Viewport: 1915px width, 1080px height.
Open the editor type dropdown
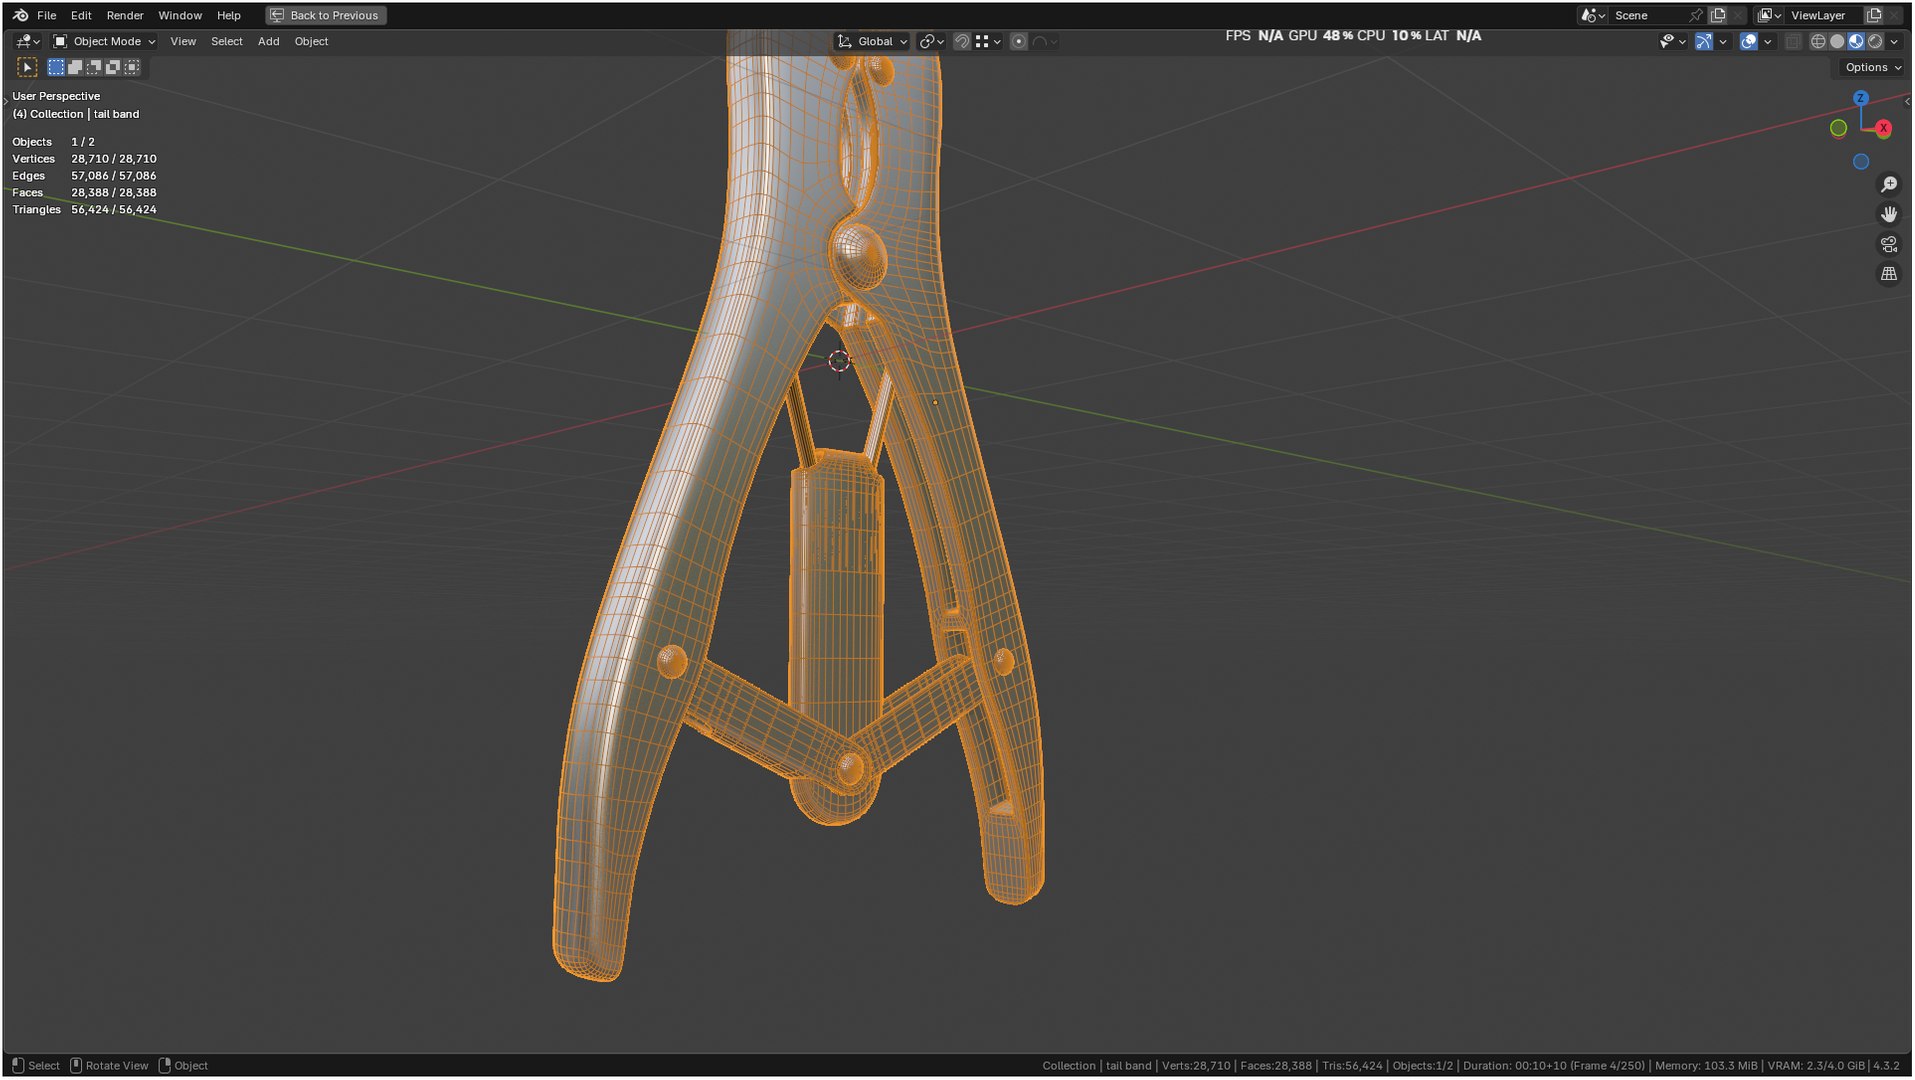27,41
